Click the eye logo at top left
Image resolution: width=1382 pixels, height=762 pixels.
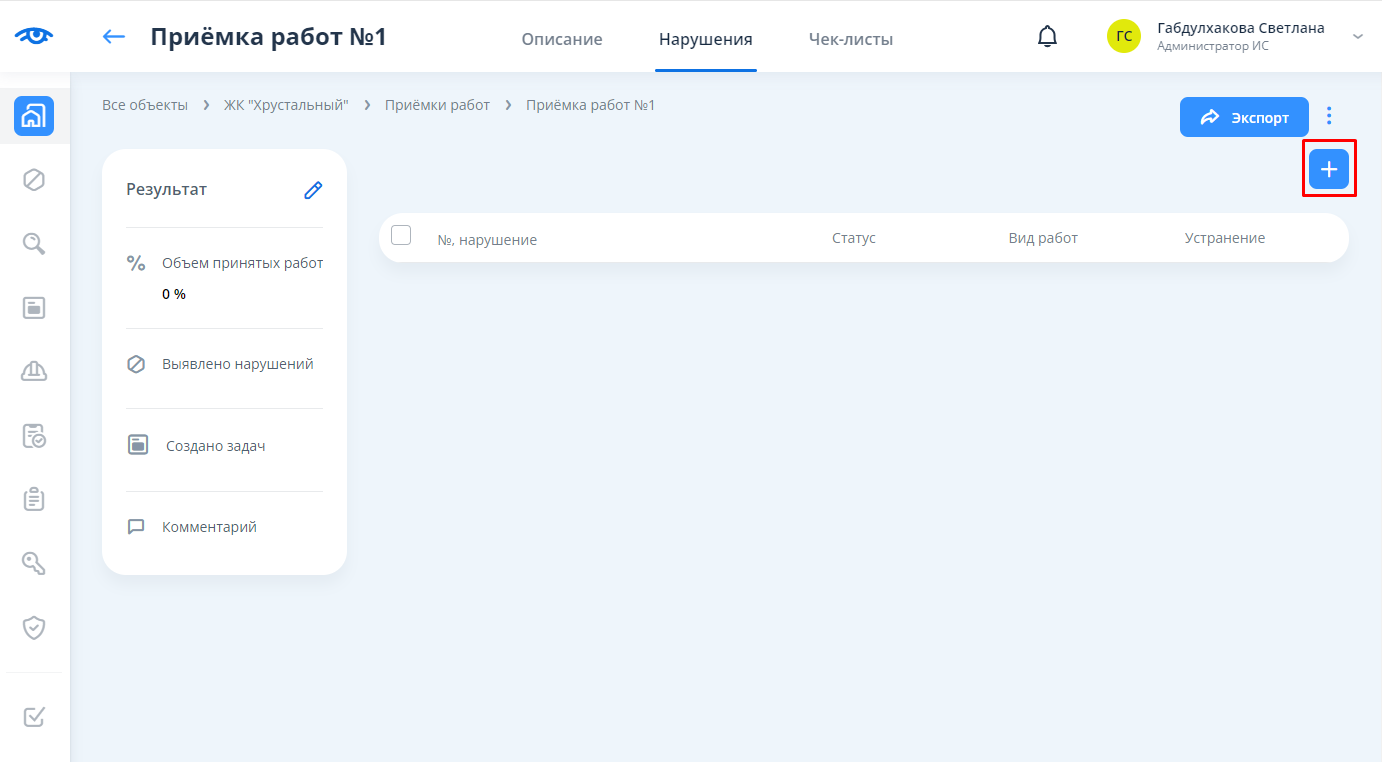[34, 36]
